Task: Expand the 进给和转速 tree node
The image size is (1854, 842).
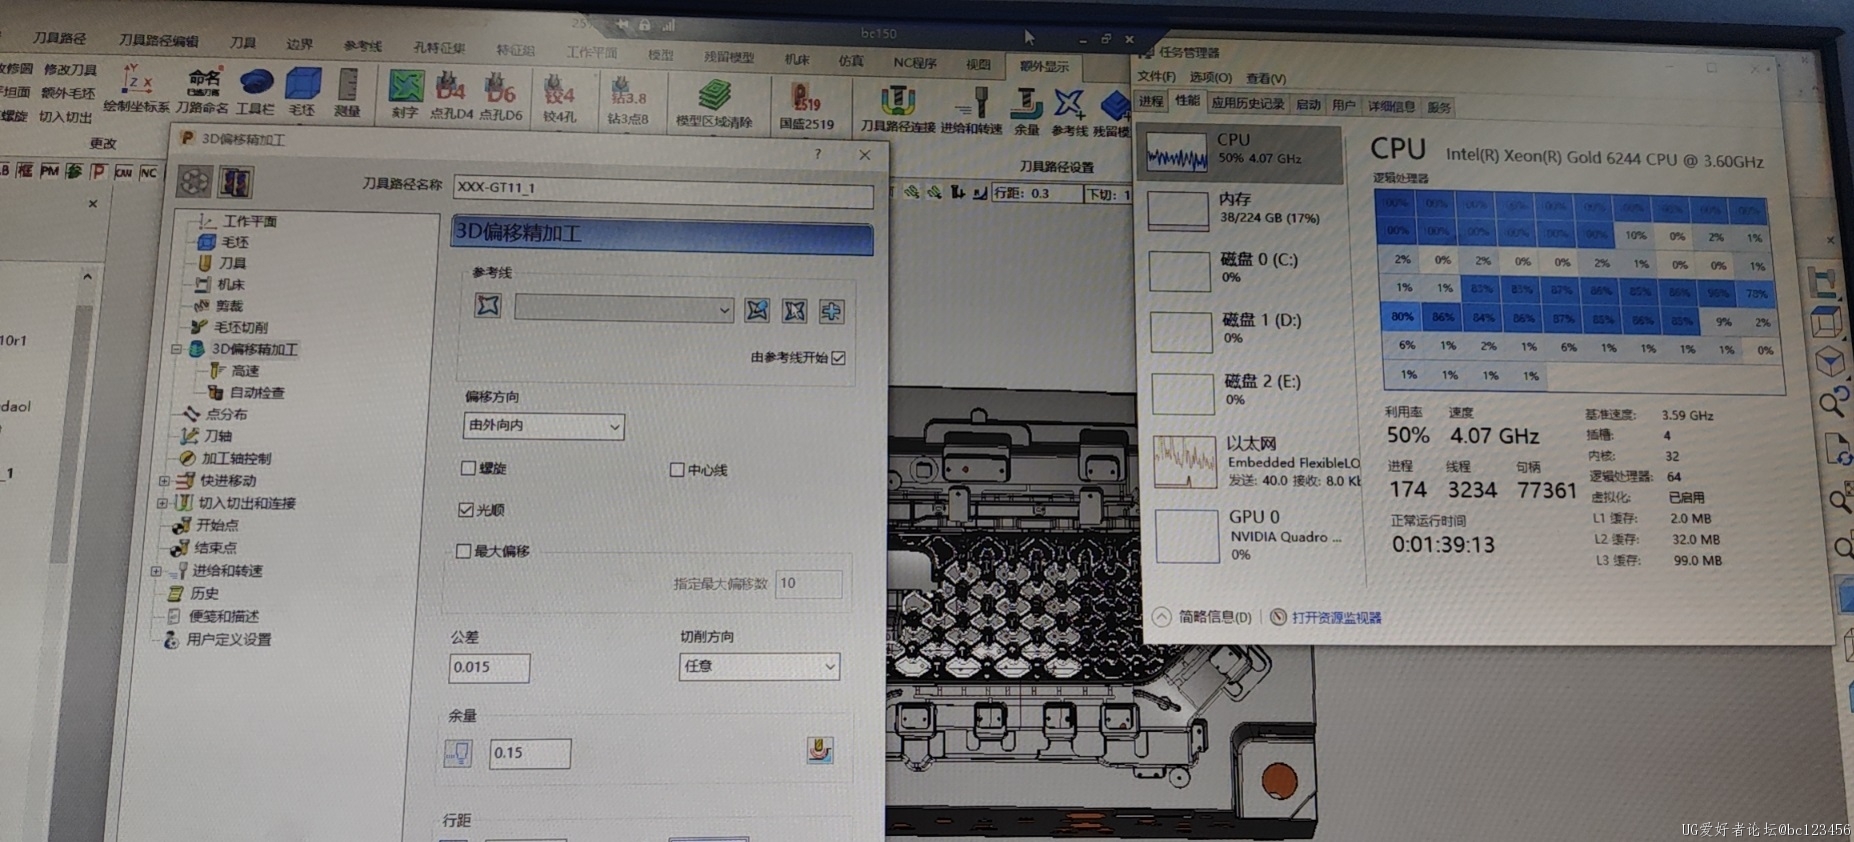Action: click(x=156, y=571)
